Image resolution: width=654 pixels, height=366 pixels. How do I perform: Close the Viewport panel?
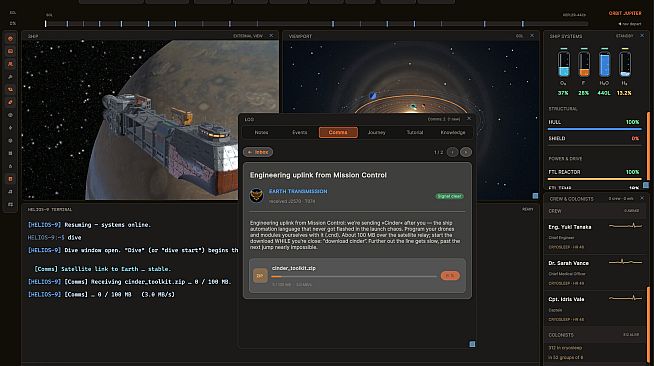(x=532, y=36)
